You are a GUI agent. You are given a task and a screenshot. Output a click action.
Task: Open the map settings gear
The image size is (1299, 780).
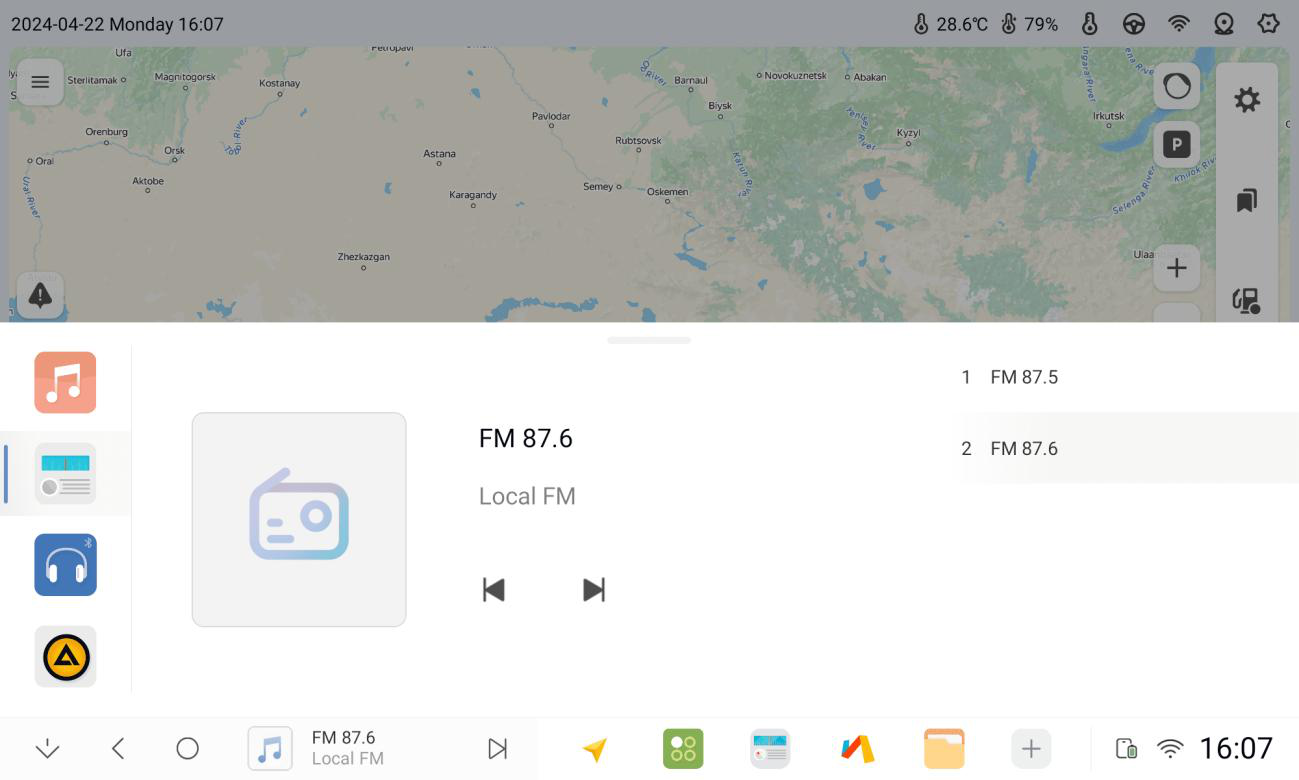coord(1246,100)
